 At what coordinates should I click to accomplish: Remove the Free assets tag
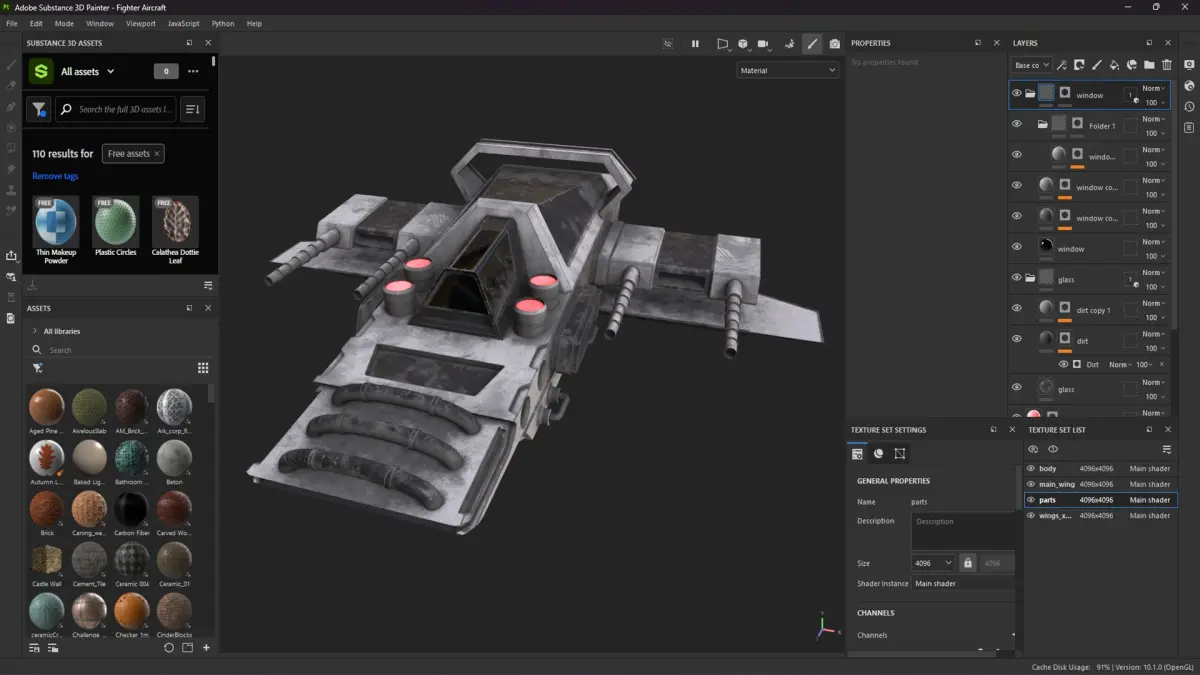click(157, 153)
